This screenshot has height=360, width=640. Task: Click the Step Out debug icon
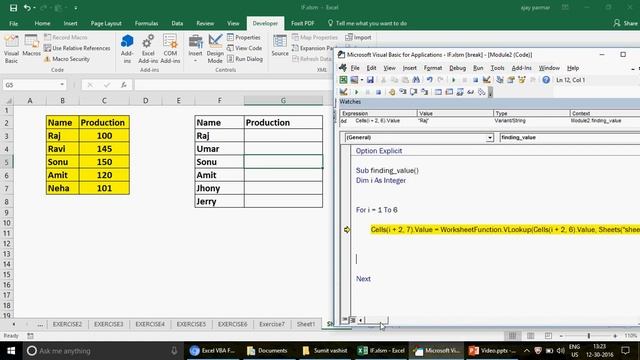pyautogui.click(x=424, y=92)
